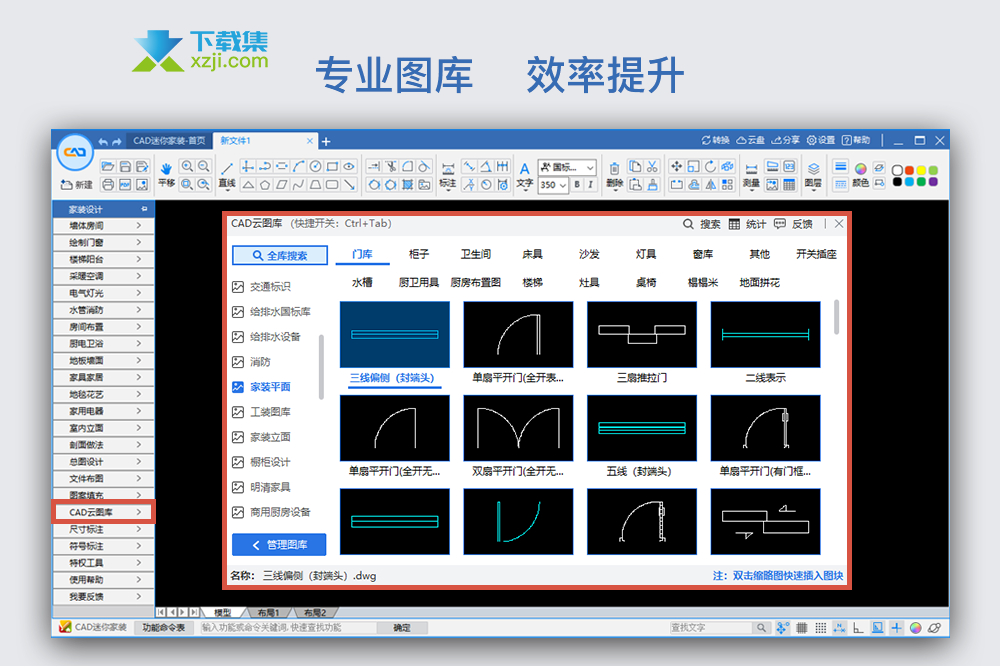Image resolution: width=1000 pixels, height=666 pixels.
Task: Click the zoom in magnifier icon
Action: [187, 166]
